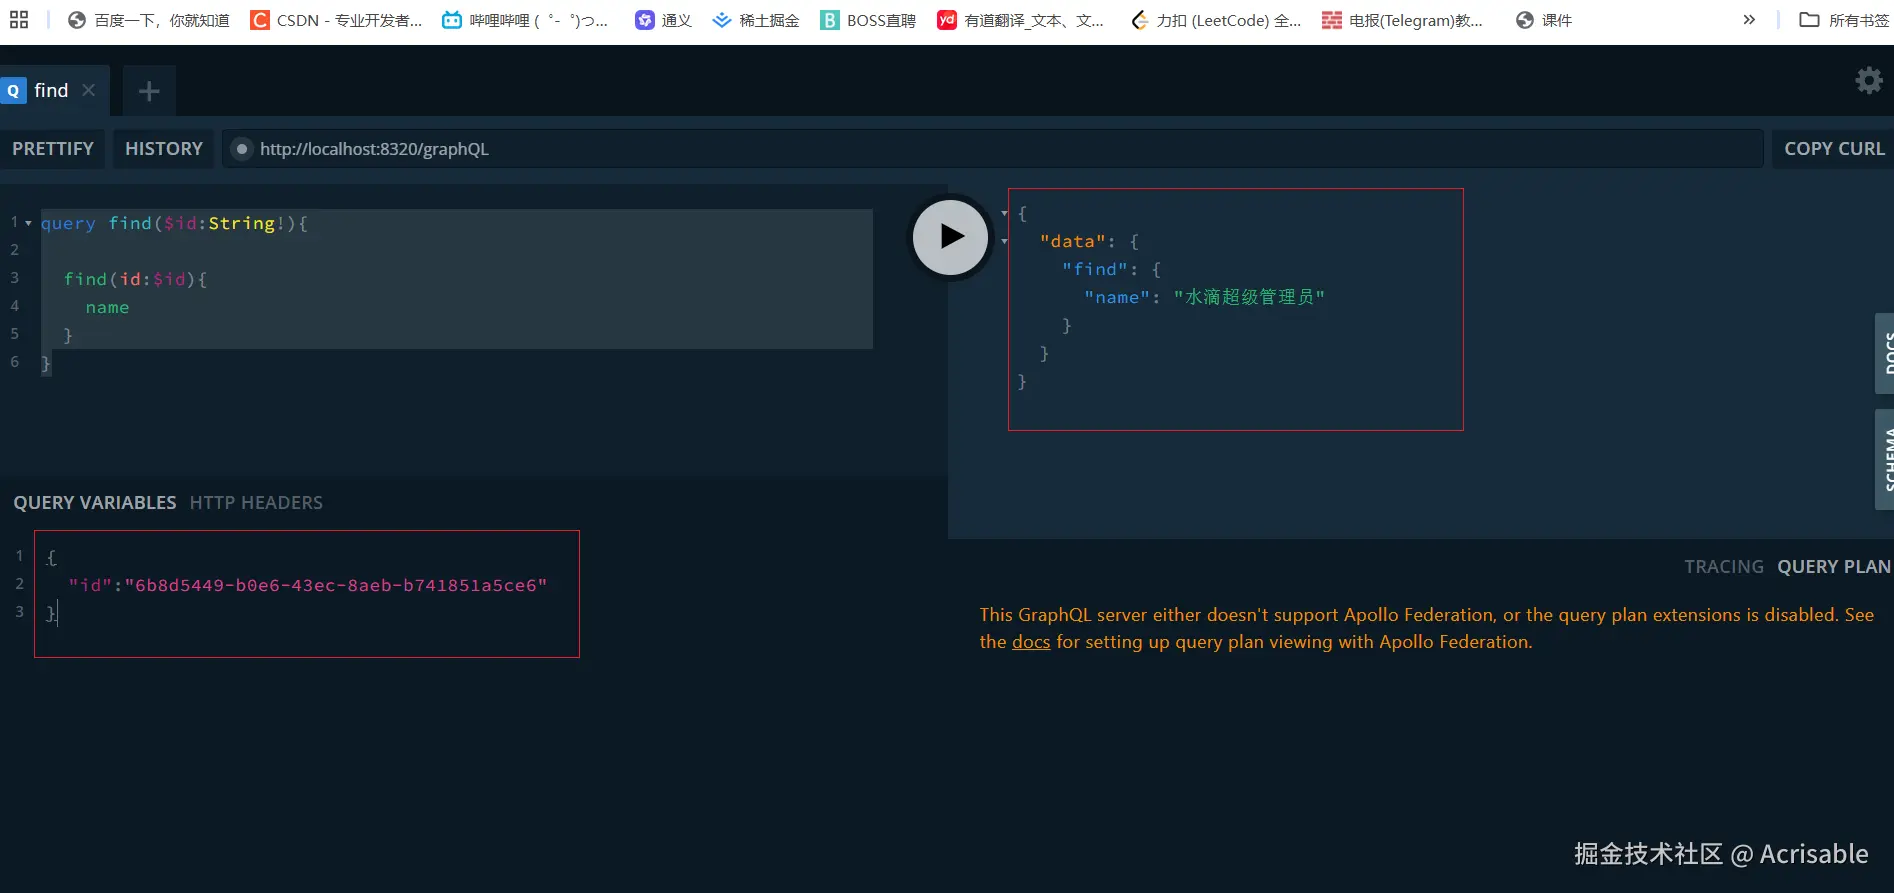Open the 通义 bookmark
1894x893 pixels.
tap(663, 20)
